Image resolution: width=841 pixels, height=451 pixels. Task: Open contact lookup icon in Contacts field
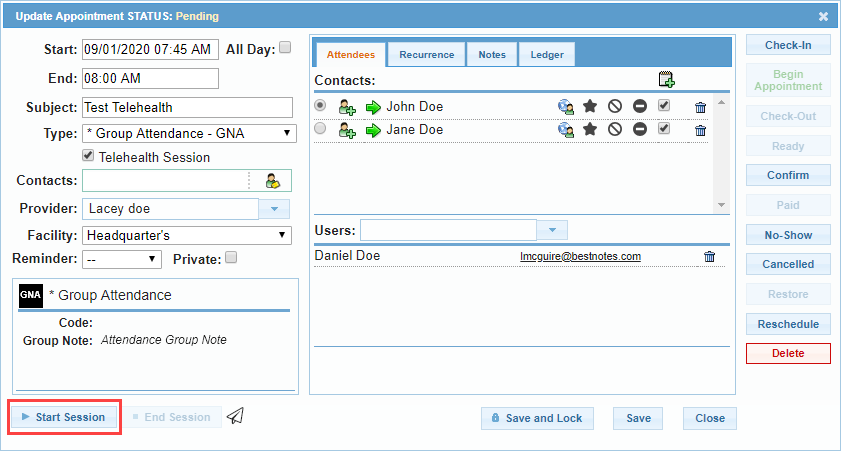point(272,181)
